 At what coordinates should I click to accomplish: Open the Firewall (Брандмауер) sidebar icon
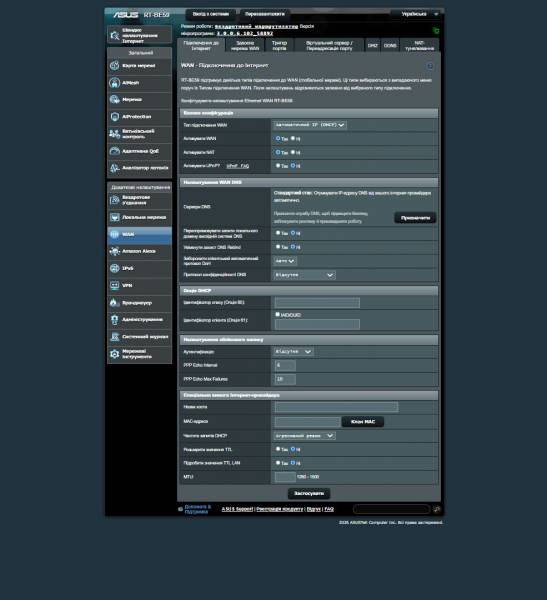click(114, 303)
